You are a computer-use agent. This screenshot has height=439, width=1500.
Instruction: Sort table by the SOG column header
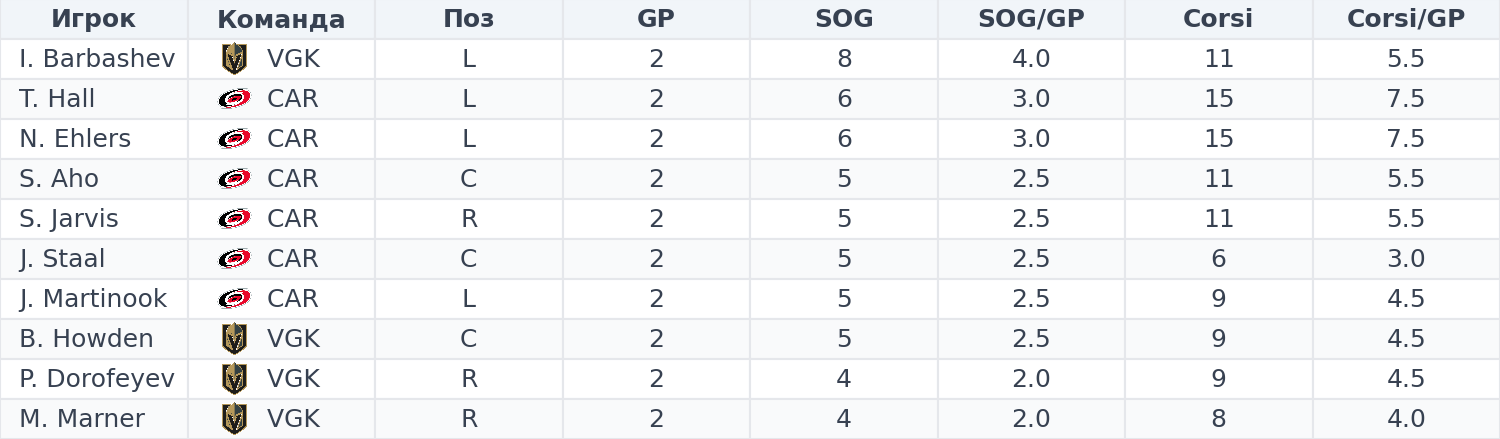[x=844, y=19]
